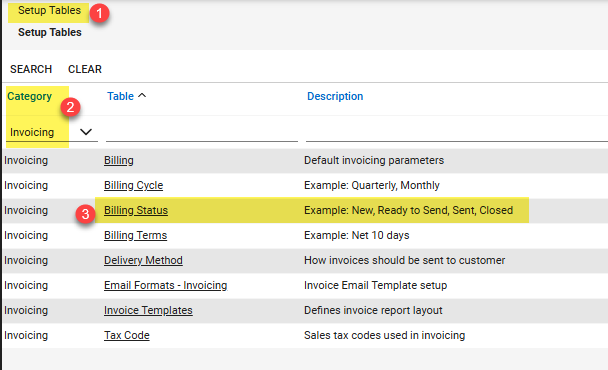Click the CLEAR button

point(85,69)
